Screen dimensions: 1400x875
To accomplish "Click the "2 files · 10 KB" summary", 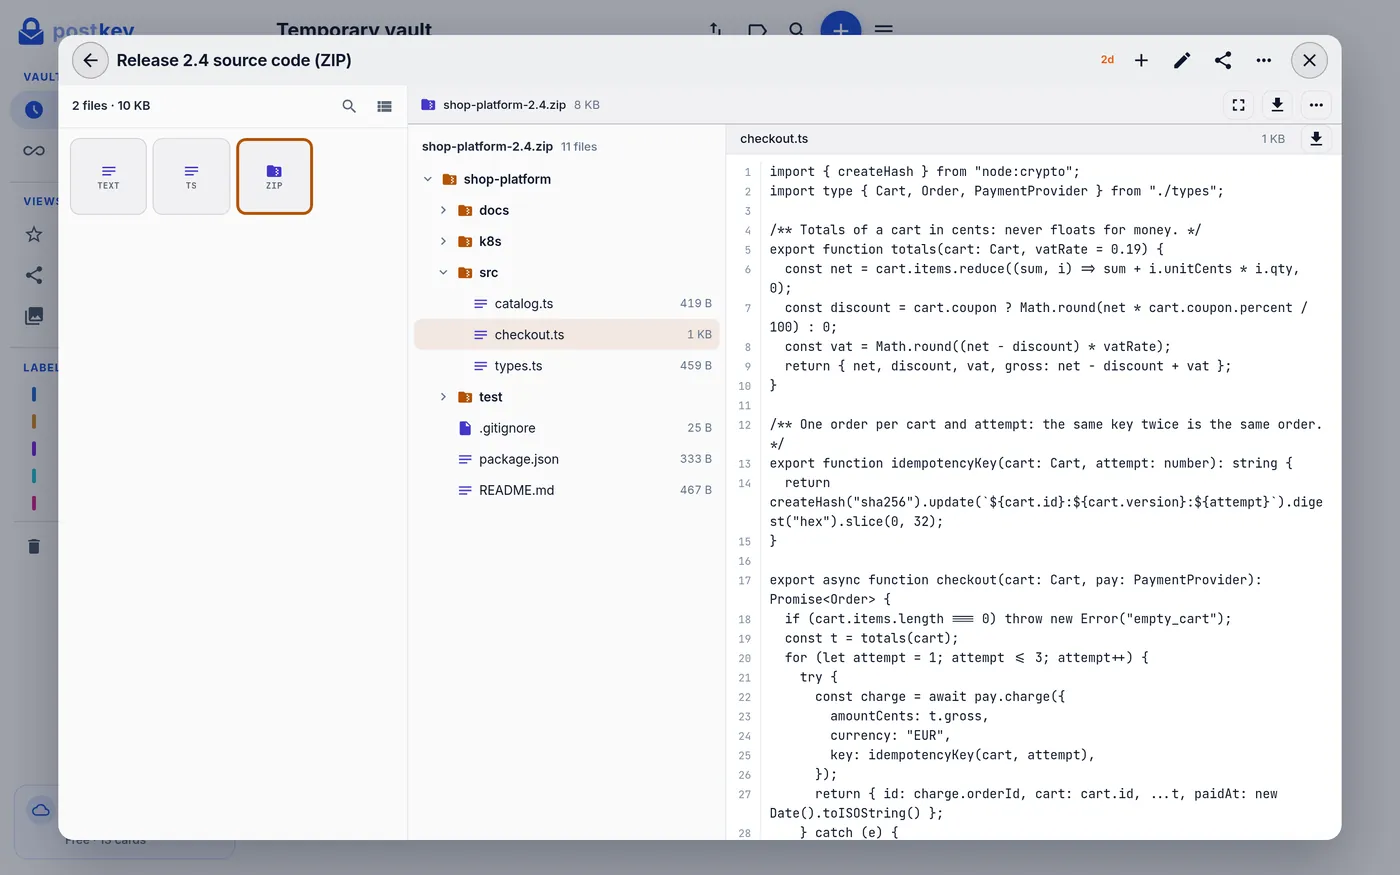I will pos(111,106).
